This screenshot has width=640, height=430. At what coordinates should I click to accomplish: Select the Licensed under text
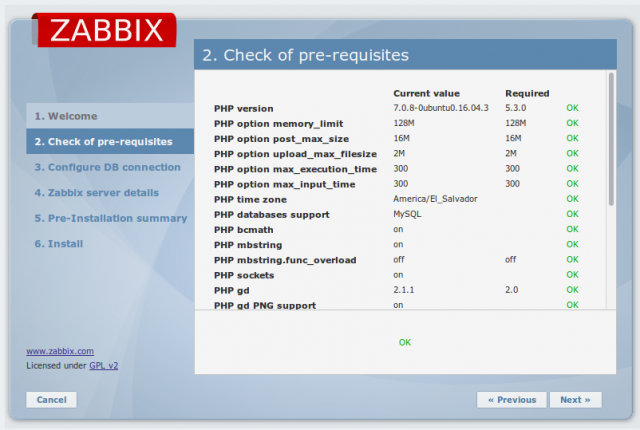(56, 366)
